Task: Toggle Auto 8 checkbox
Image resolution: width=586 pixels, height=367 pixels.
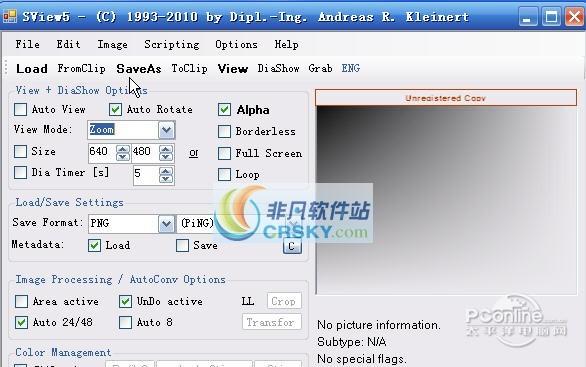Action: (x=125, y=323)
